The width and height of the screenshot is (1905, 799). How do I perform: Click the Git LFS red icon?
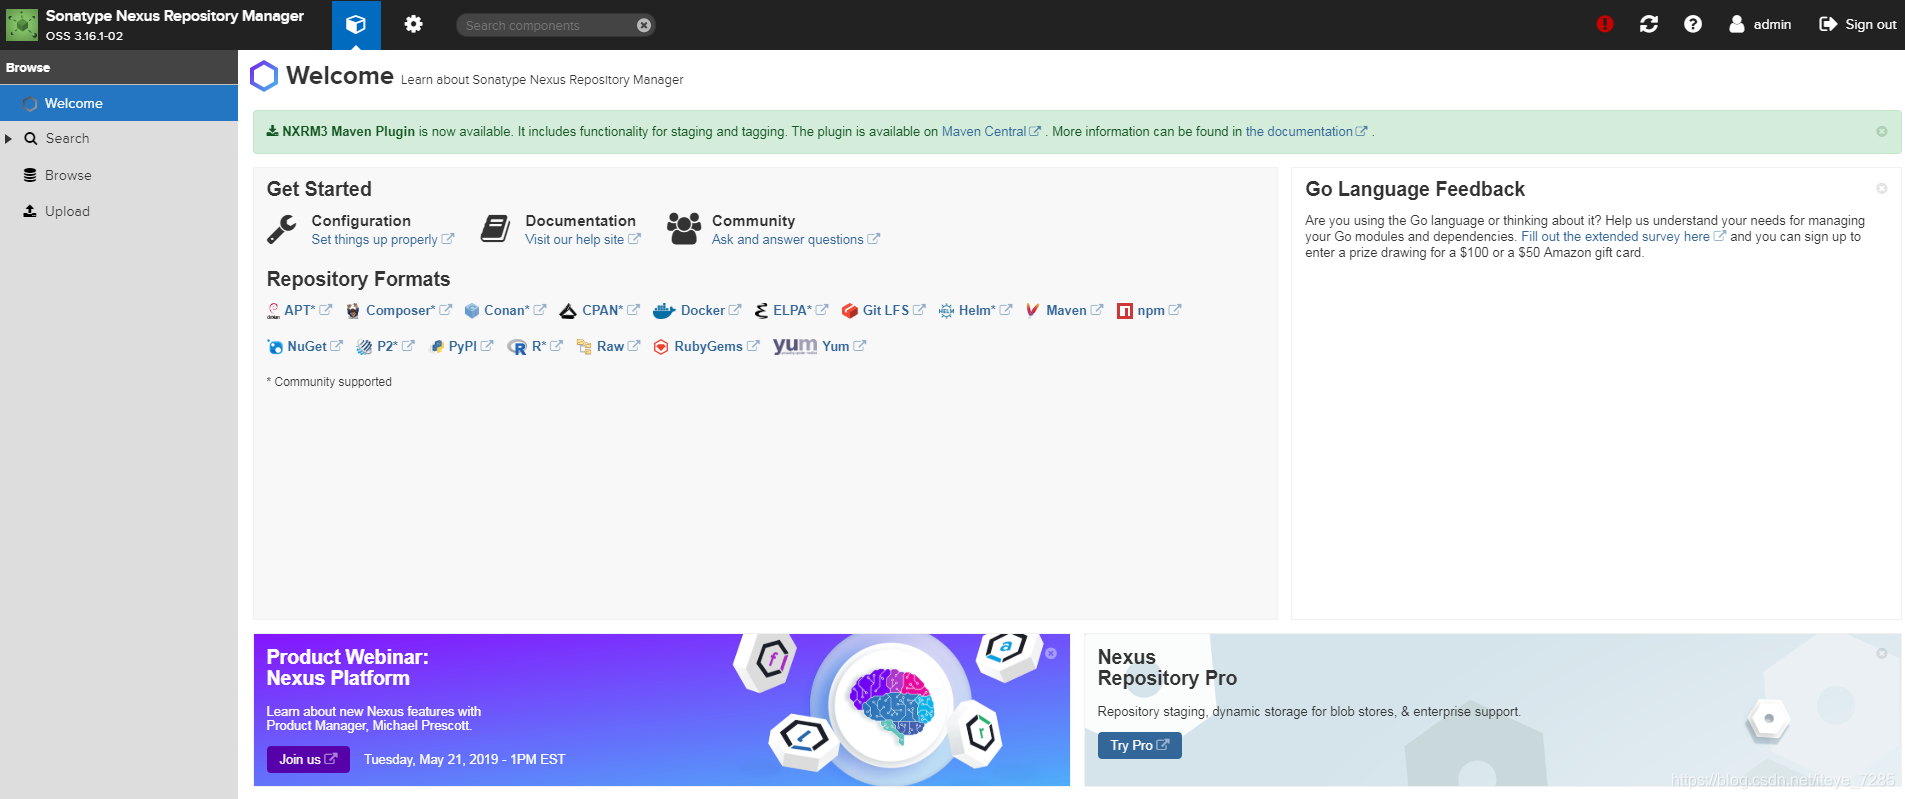[850, 311]
